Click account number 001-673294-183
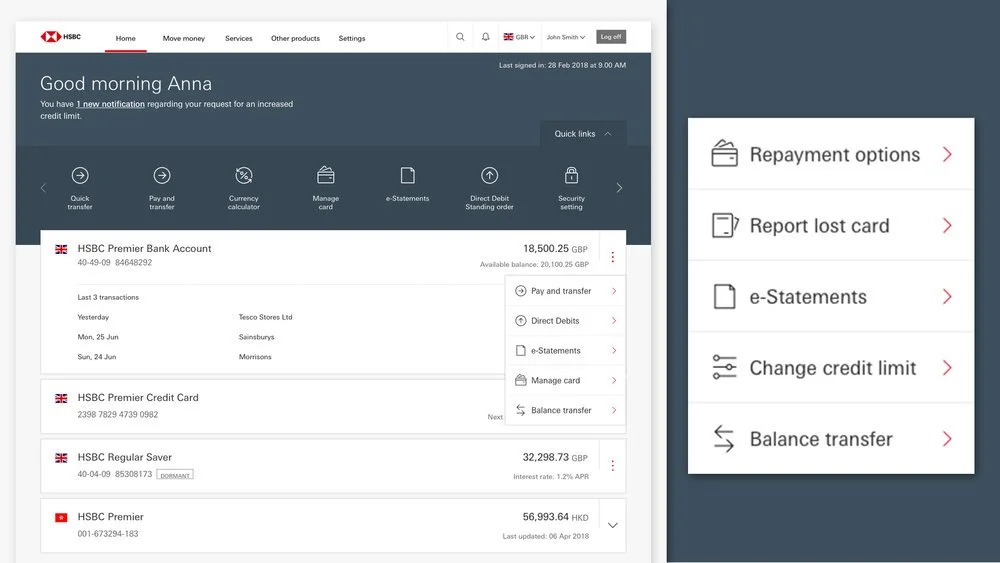This screenshot has height=563, width=1000. pyautogui.click(x=108, y=534)
